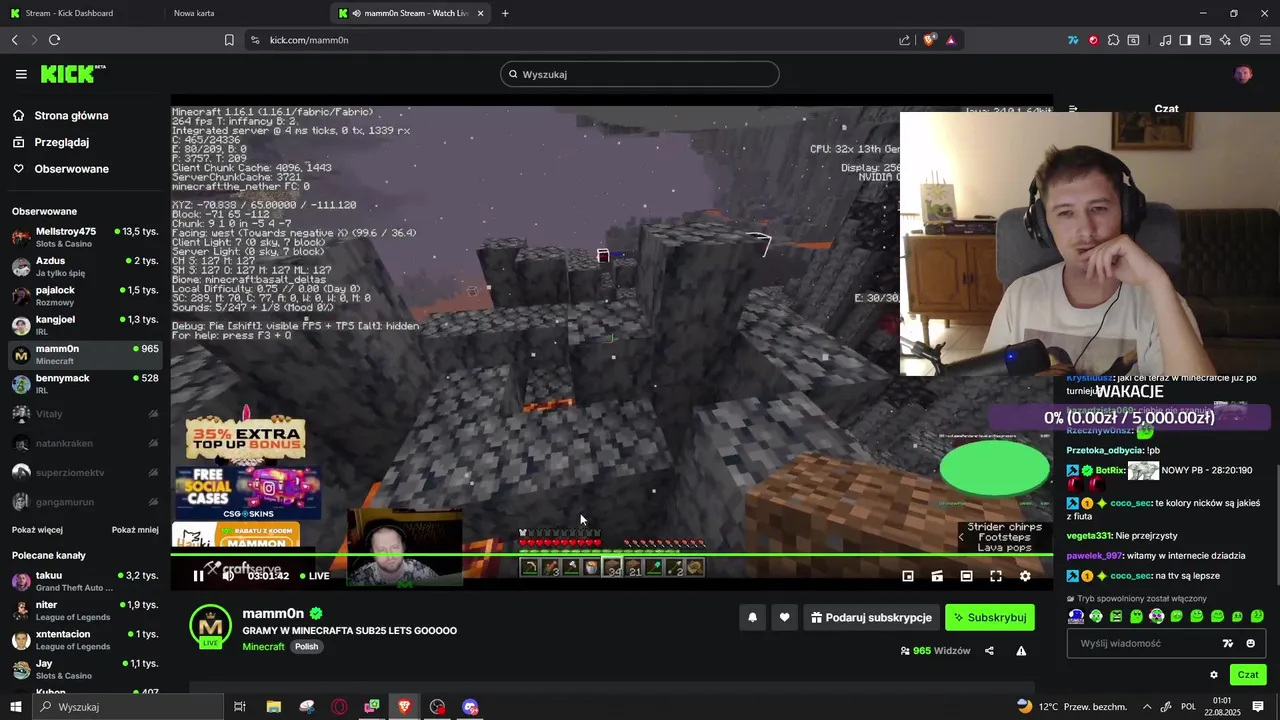Mute the stream volume
1280x720 pixels.
pos(228,576)
